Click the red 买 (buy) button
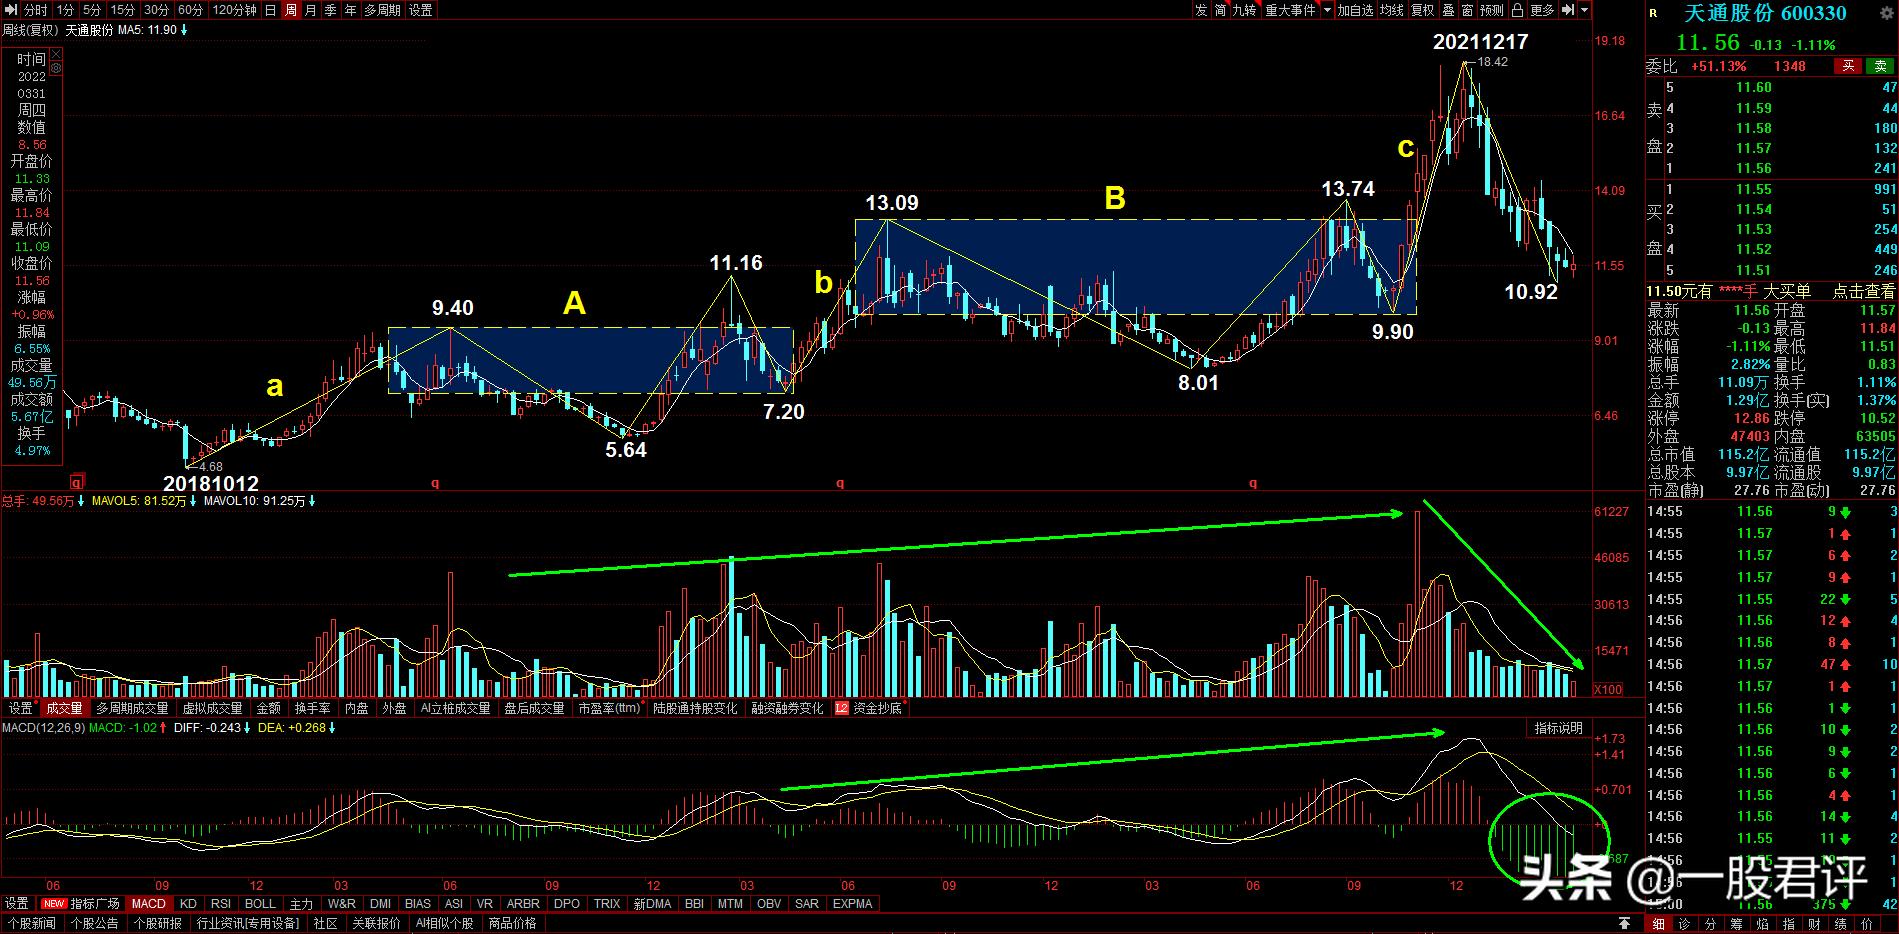Image resolution: width=1899 pixels, height=934 pixels. (x=1848, y=66)
